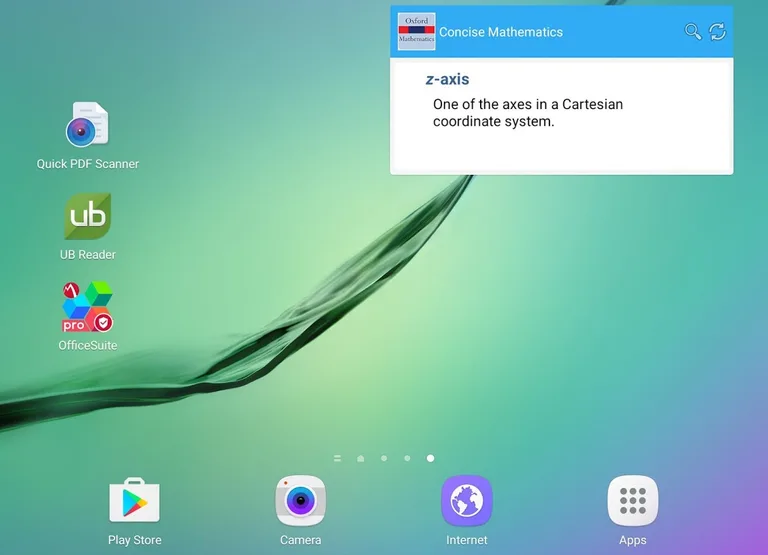Open the Apps drawer
This screenshot has height=555, width=768.
pyautogui.click(x=632, y=500)
